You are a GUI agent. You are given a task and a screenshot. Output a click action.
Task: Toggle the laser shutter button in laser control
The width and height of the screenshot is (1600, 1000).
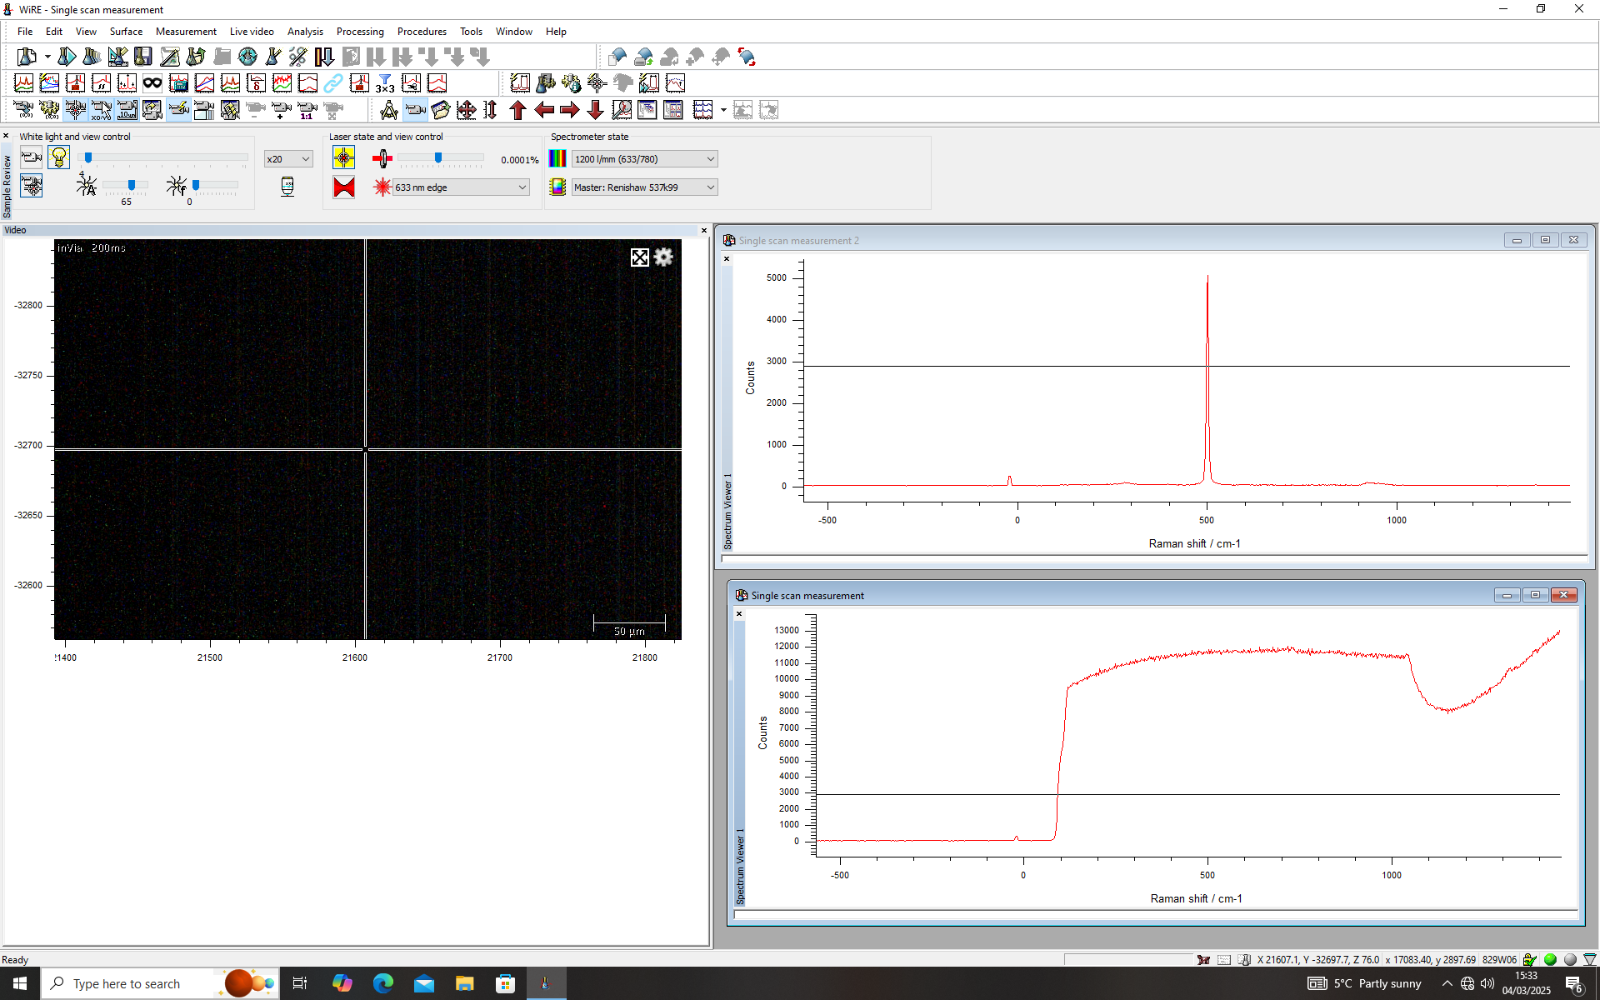(x=343, y=157)
